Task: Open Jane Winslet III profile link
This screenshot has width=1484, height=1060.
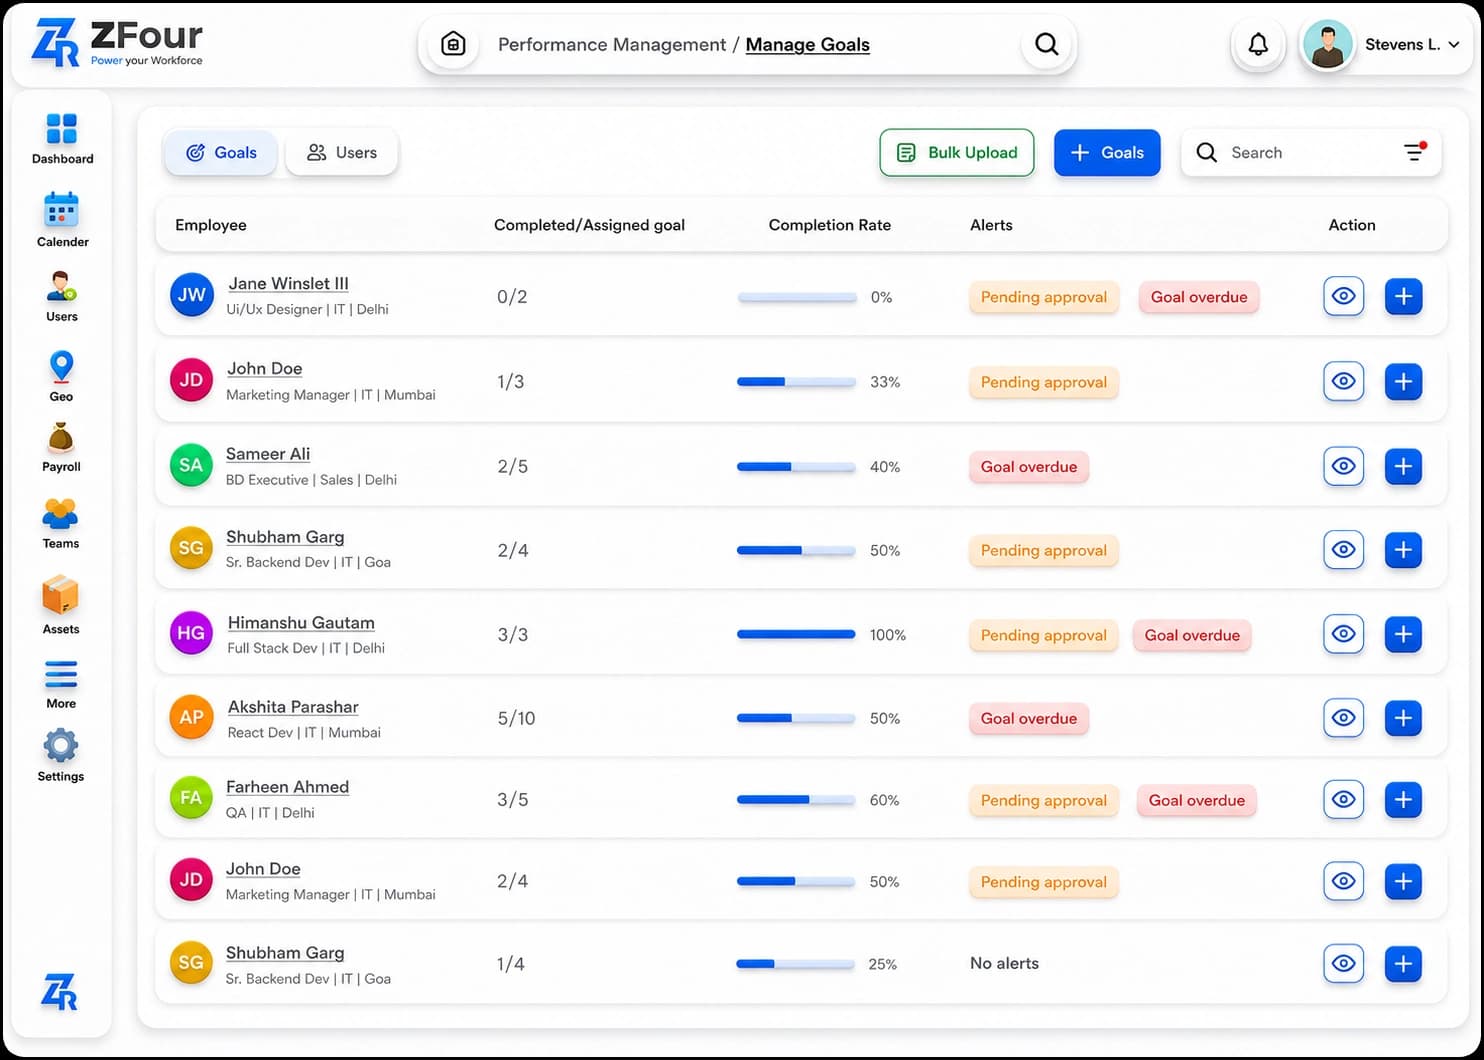Action: click(x=288, y=283)
